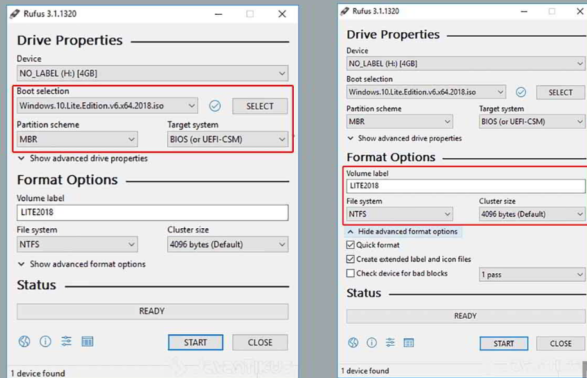This screenshot has width=587, height=378.
Task: Enable Check device for bad blocks
Action: [x=350, y=273]
